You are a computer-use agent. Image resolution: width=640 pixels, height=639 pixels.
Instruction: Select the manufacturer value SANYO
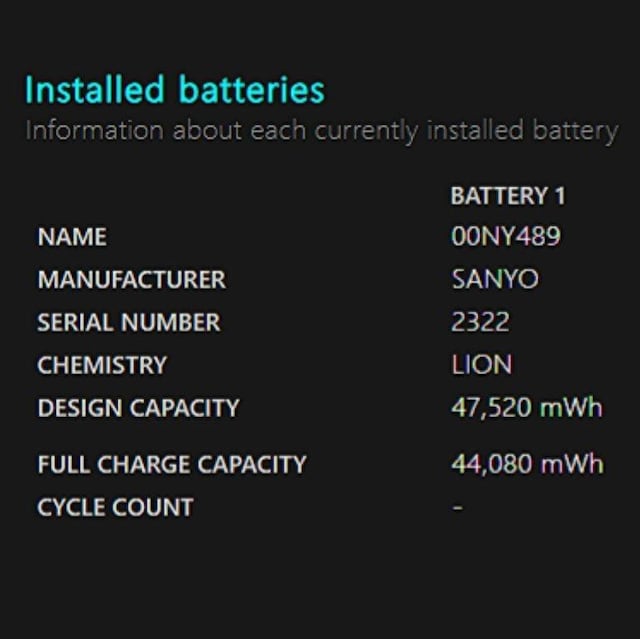tap(495, 279)
